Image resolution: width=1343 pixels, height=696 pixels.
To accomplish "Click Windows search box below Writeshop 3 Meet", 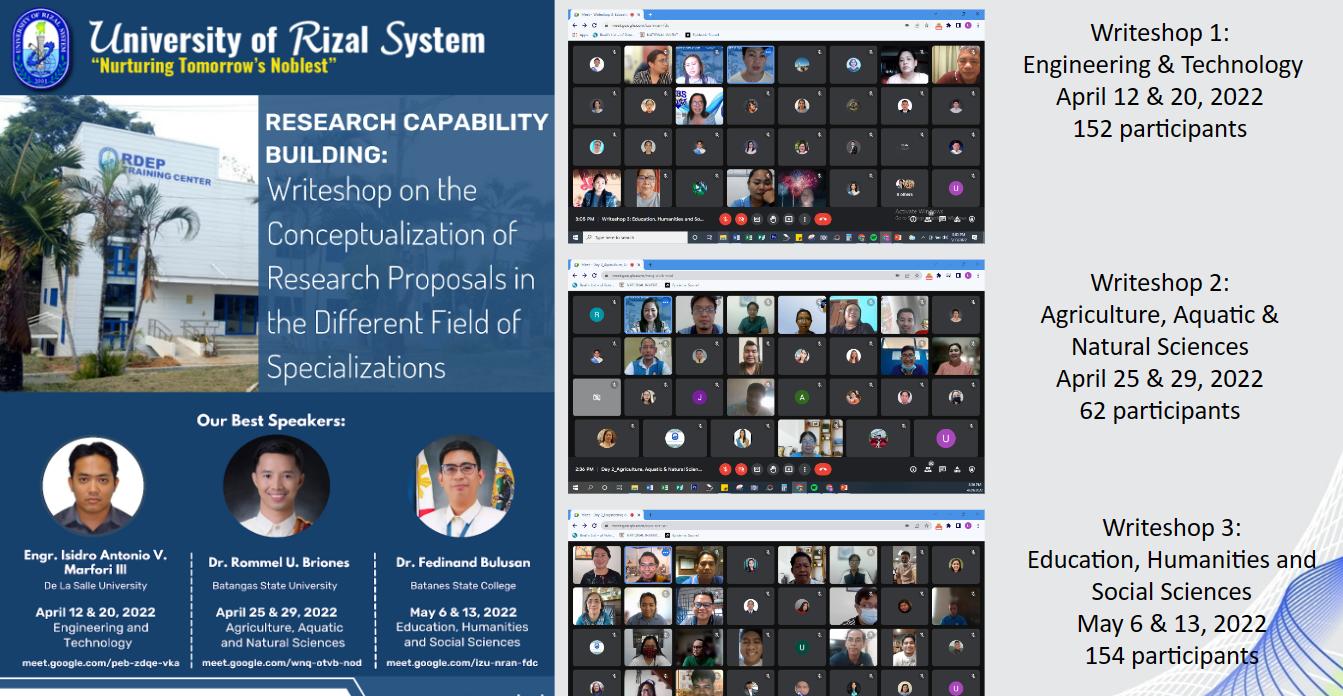I will [635, 237].
